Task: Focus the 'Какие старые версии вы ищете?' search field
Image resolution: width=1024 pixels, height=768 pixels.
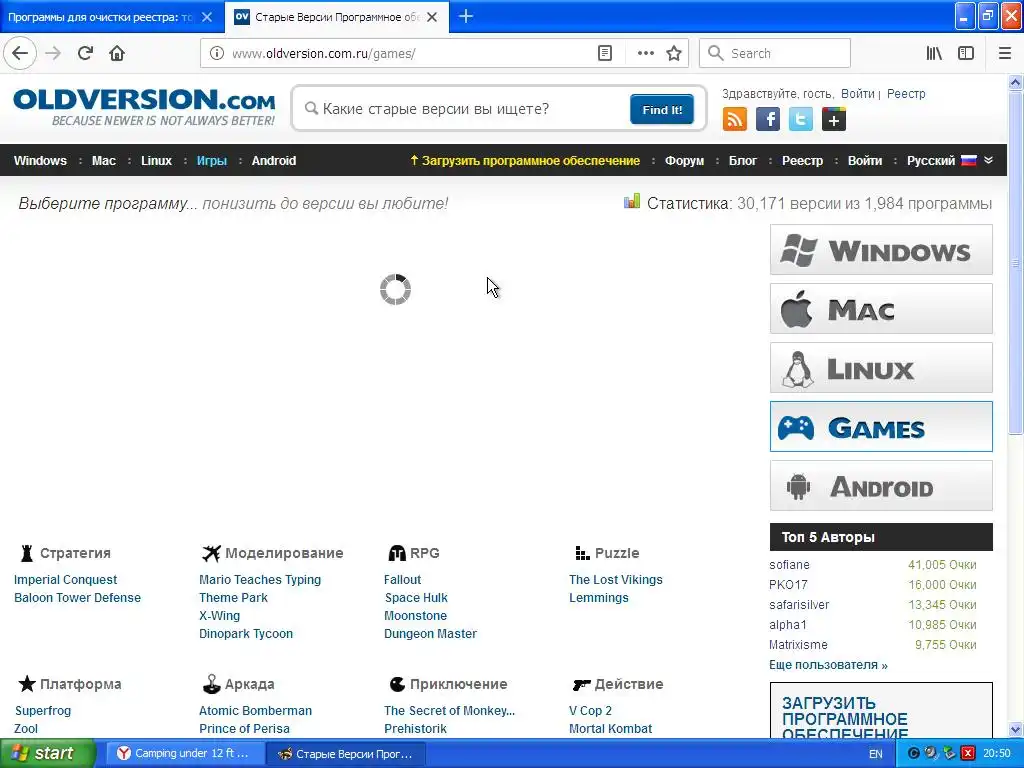Action: (467, 108)
